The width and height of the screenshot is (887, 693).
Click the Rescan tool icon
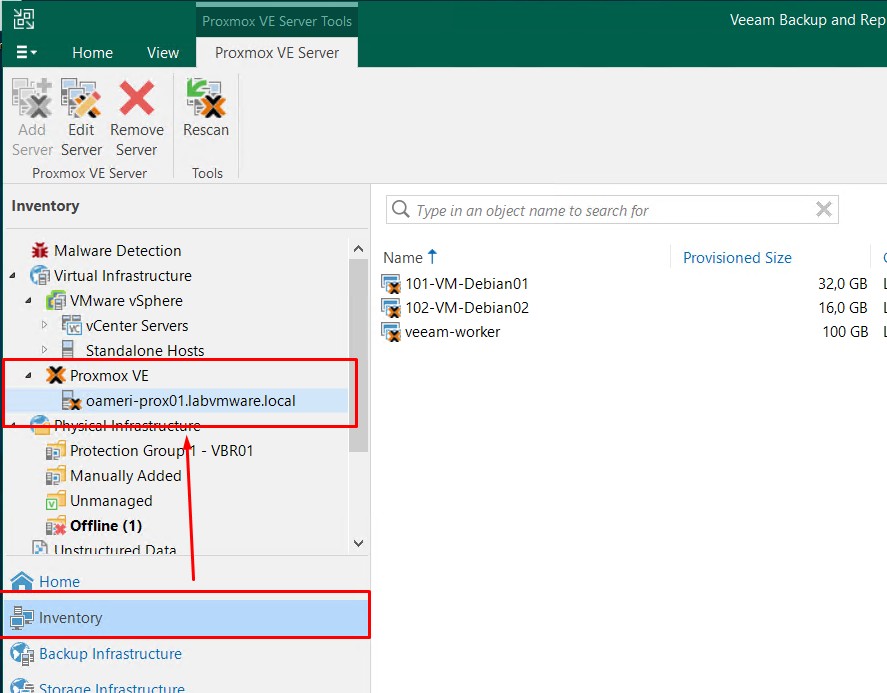[x=206, y=100]
